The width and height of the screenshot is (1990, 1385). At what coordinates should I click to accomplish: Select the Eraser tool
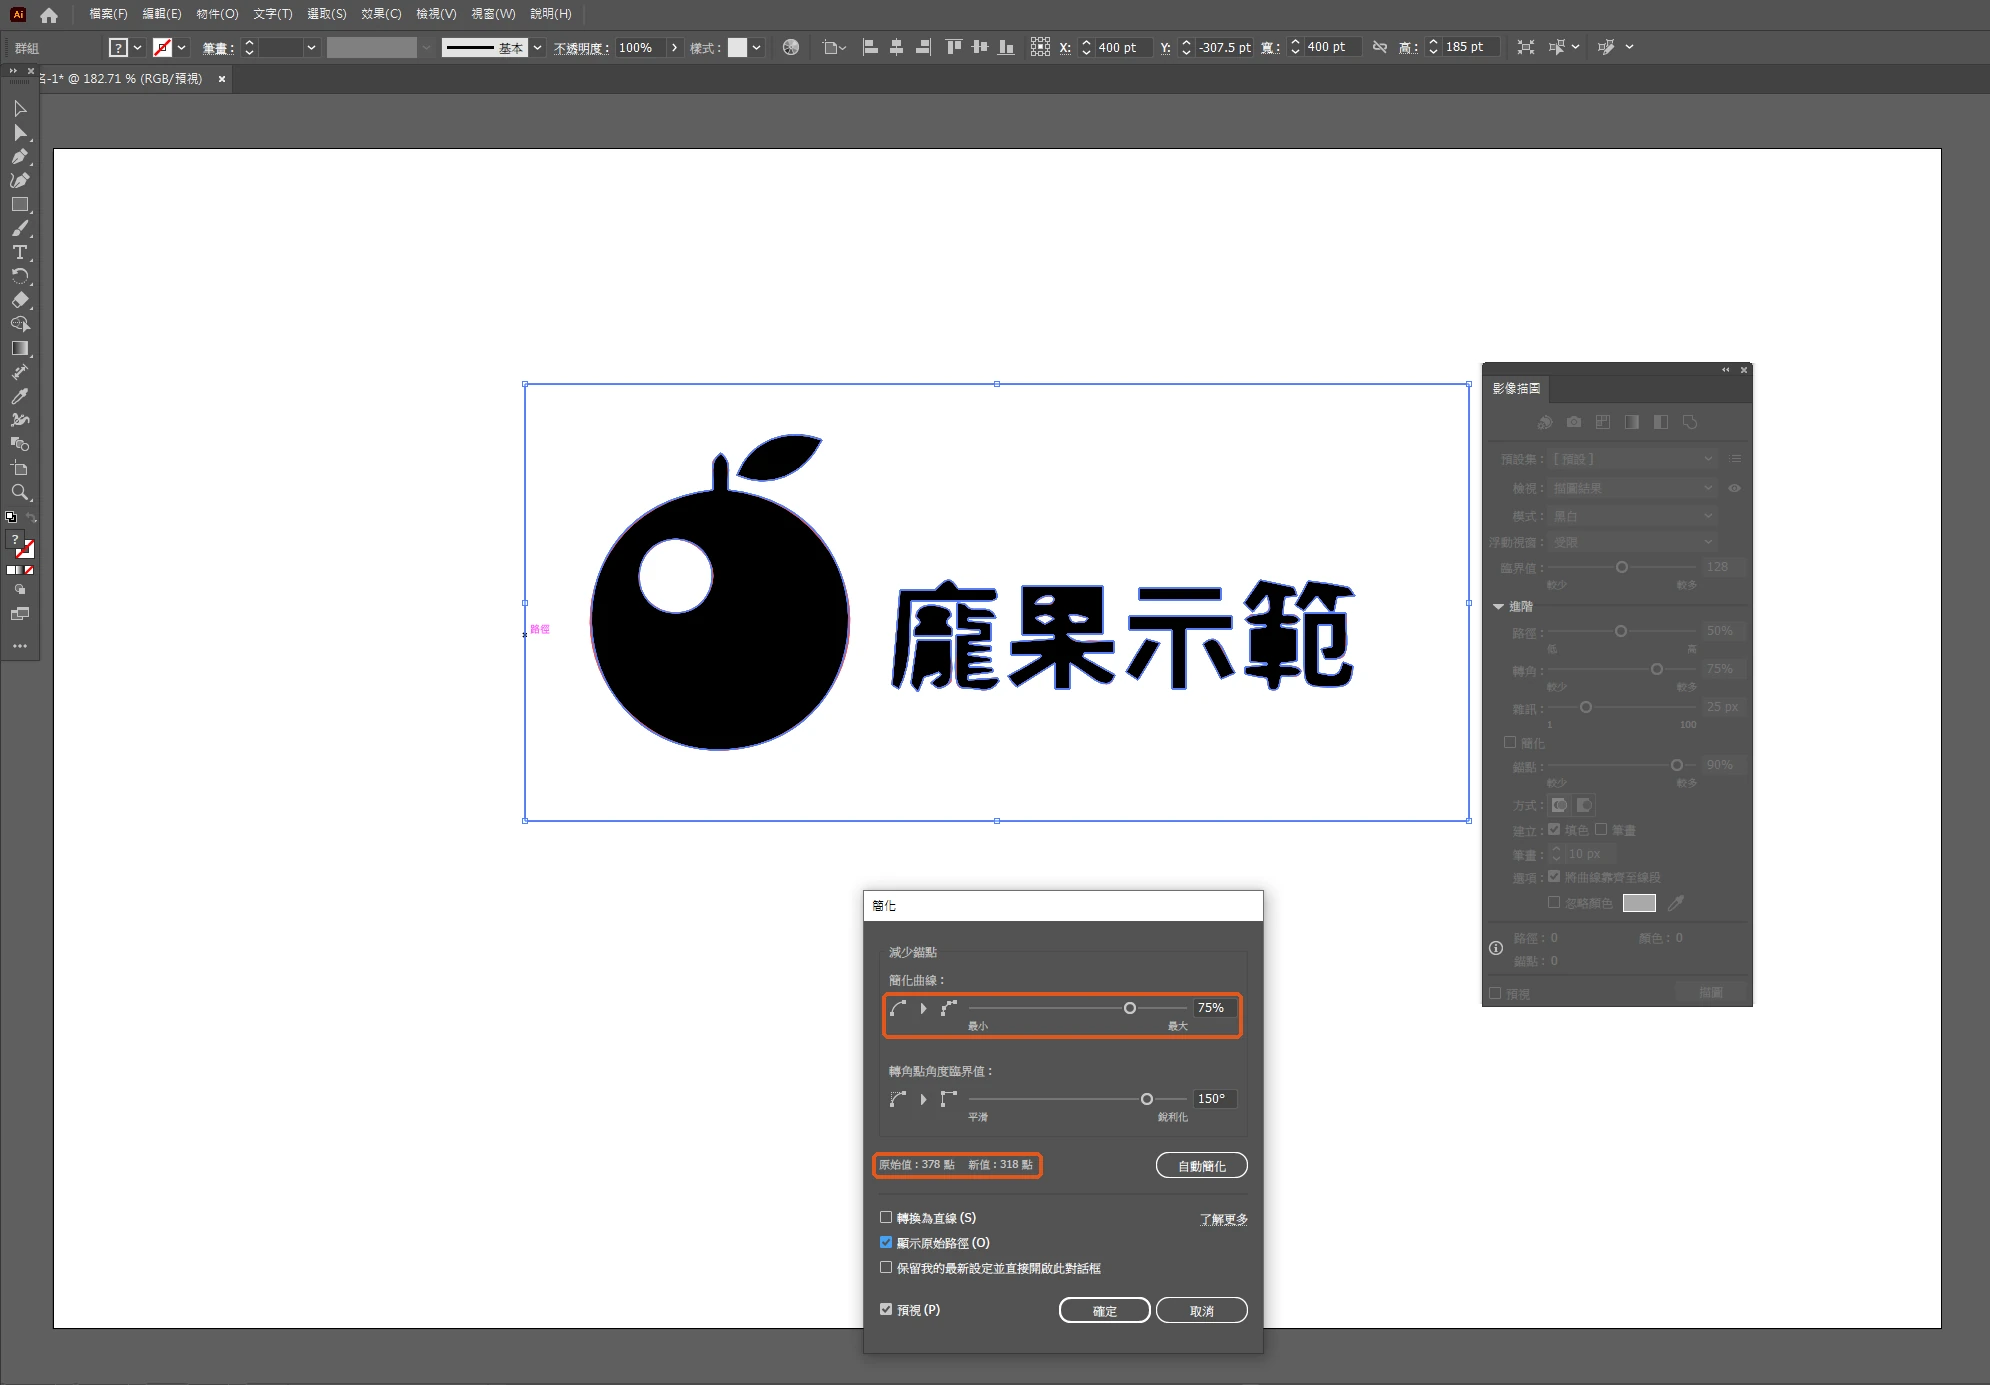click(x=19, y=300)
